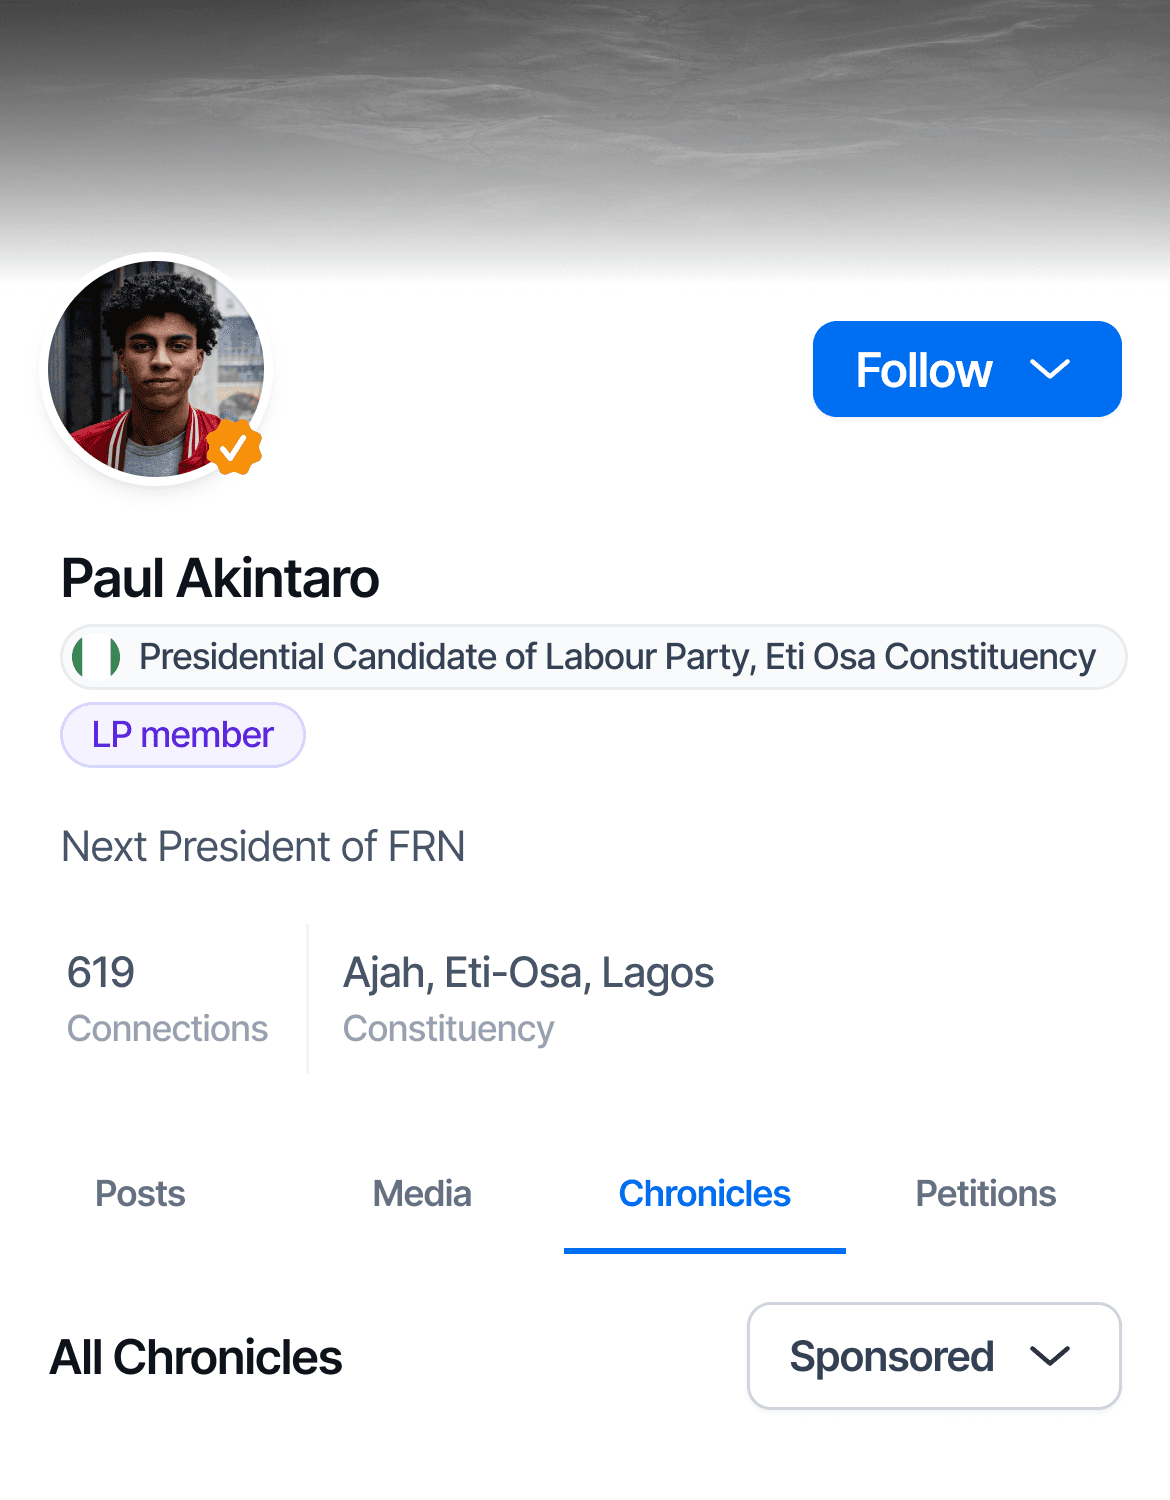Click the Nigerian flag icon
Image resolution: width=1170 pixels, height=1500 pixels.
pos(97,657)
